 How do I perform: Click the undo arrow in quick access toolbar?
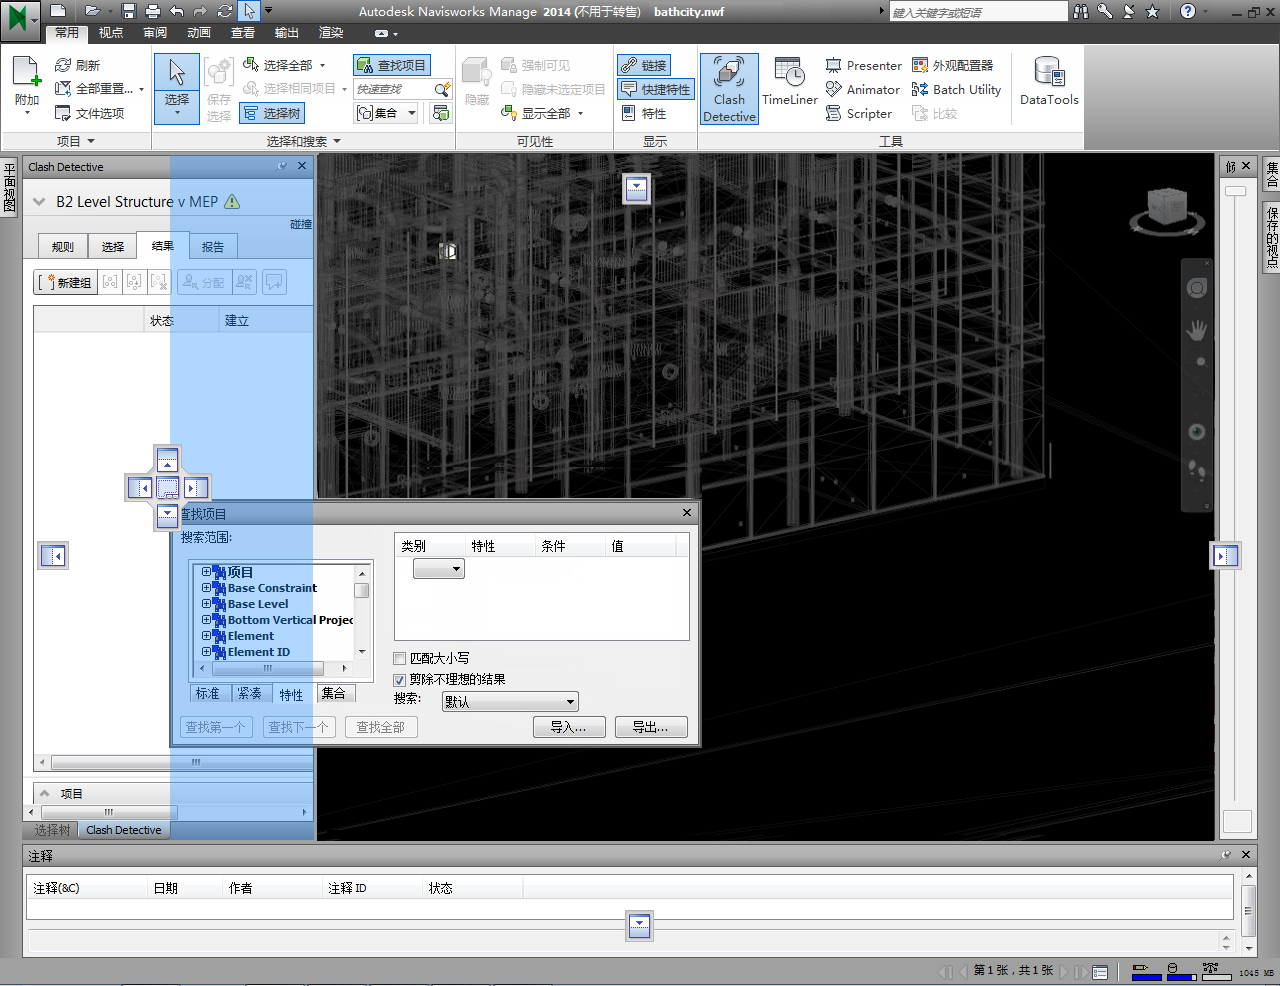177,11
